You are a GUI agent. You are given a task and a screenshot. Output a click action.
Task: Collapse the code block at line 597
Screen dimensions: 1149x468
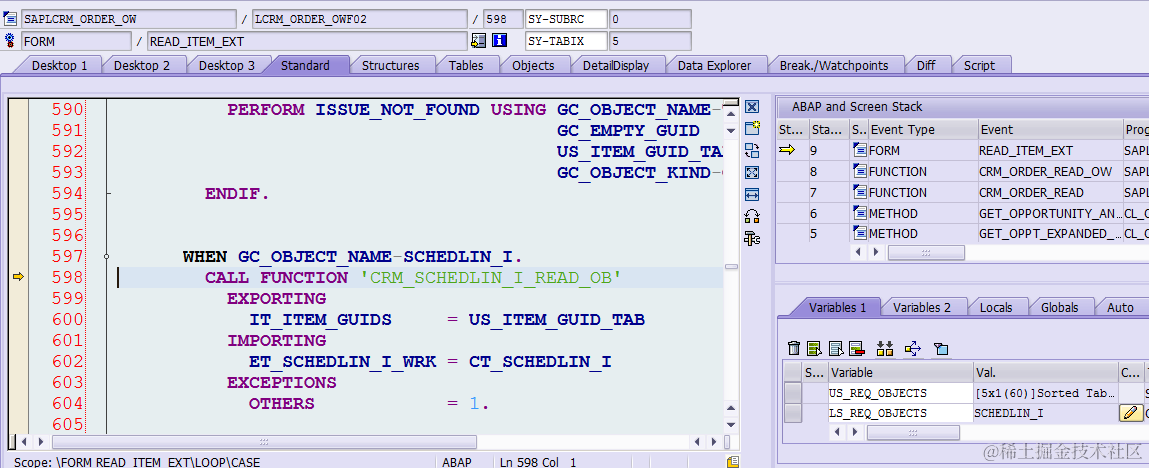click(x=107, y=256)
